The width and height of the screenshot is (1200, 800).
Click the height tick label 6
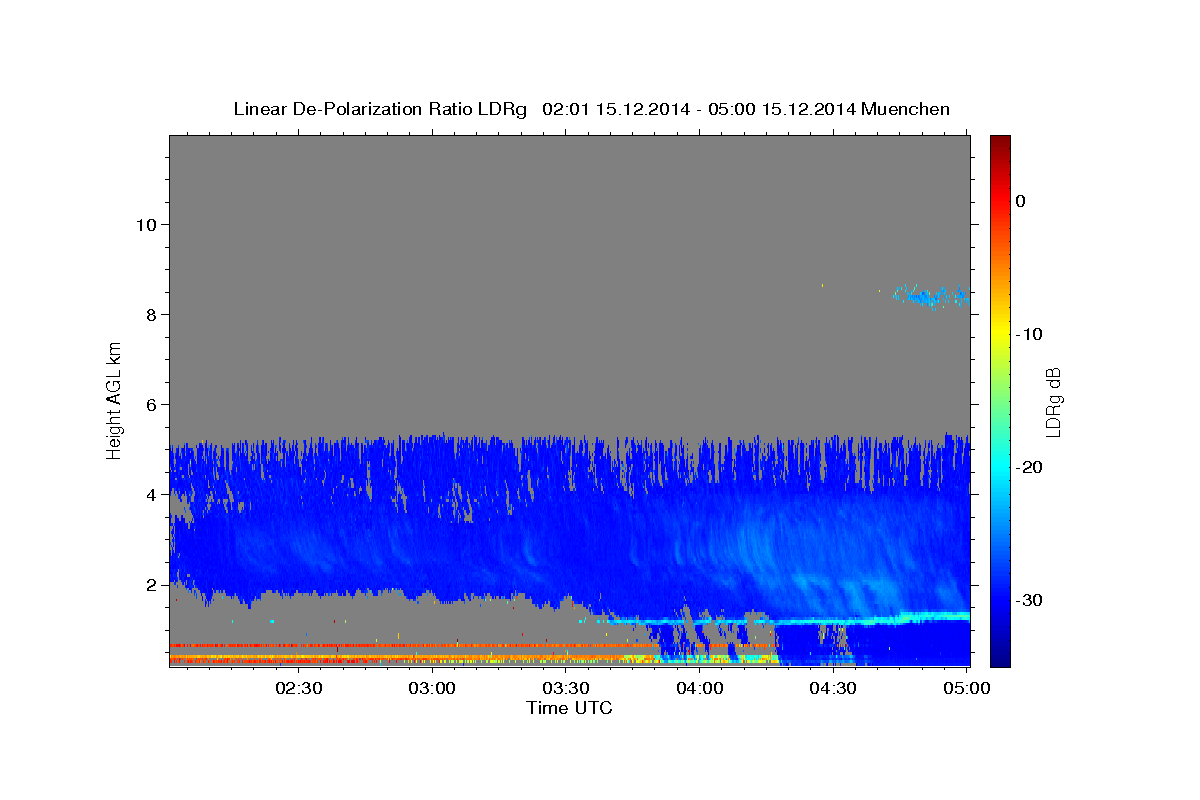150,404
